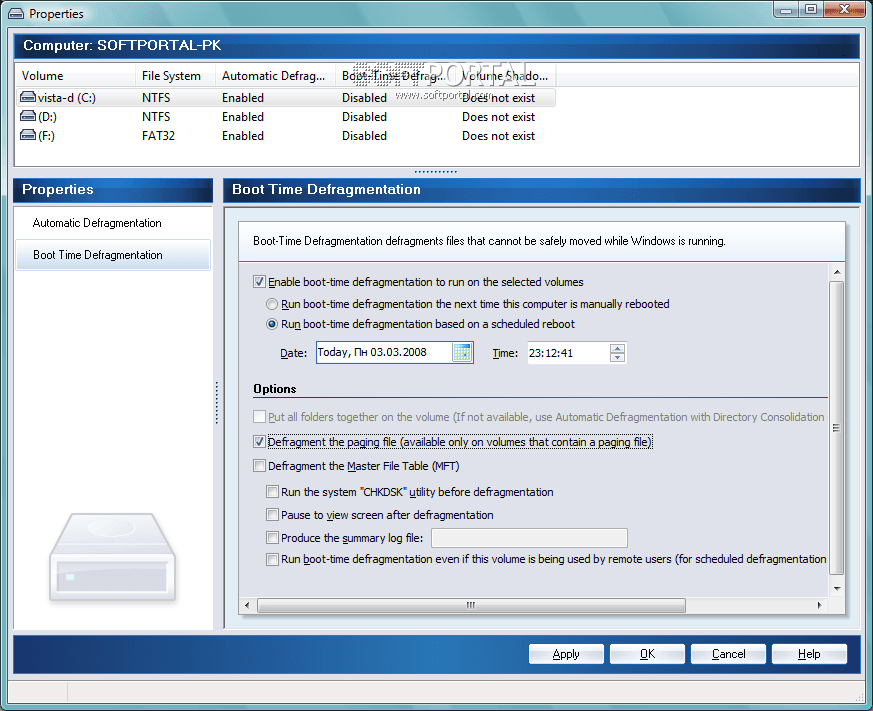The width and height of the screenshot is (873, 711).
Task: Sort by the Volume column header
Action: point(75,76)
